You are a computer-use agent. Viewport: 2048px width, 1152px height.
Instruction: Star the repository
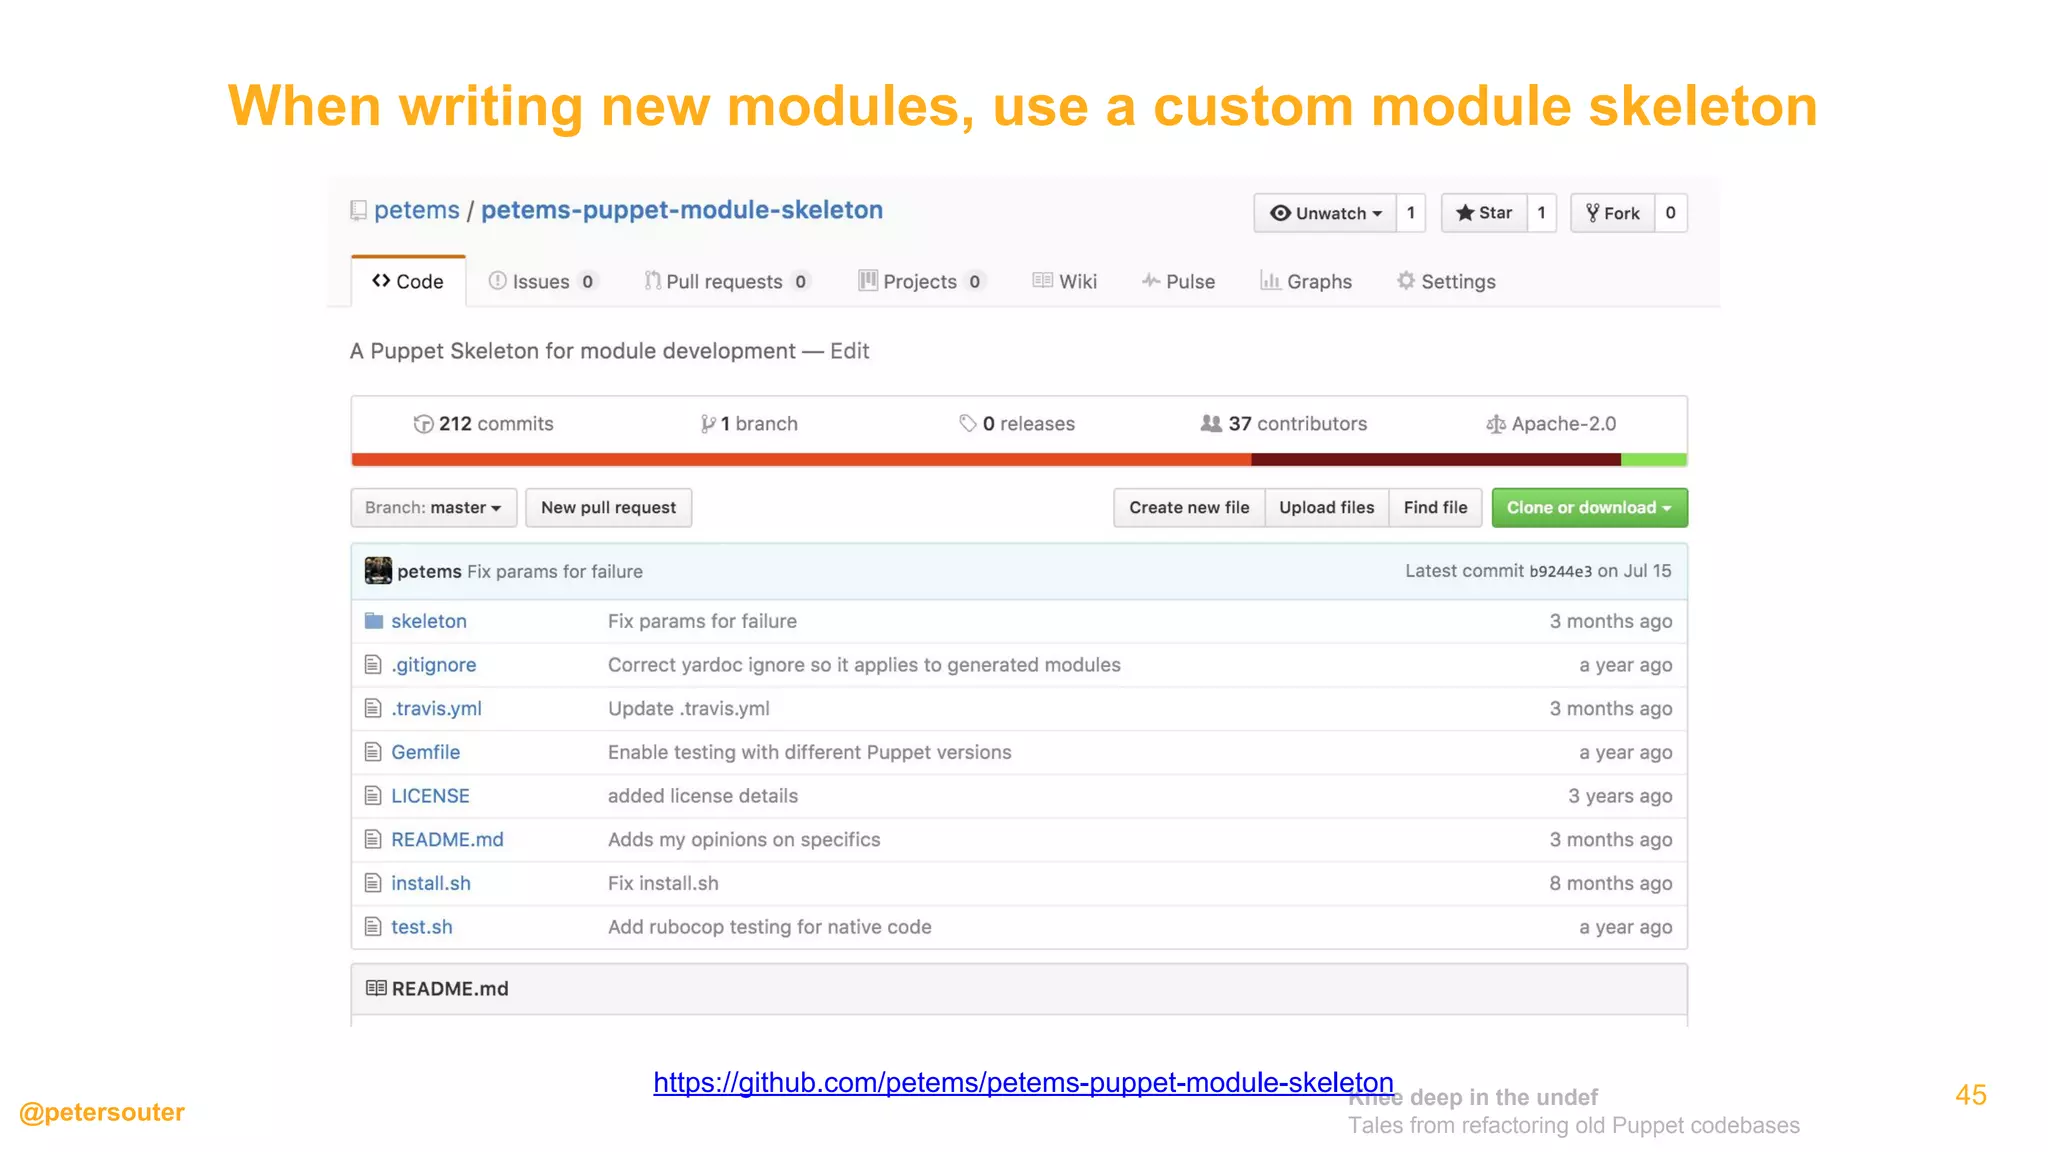coord(1484,213)
